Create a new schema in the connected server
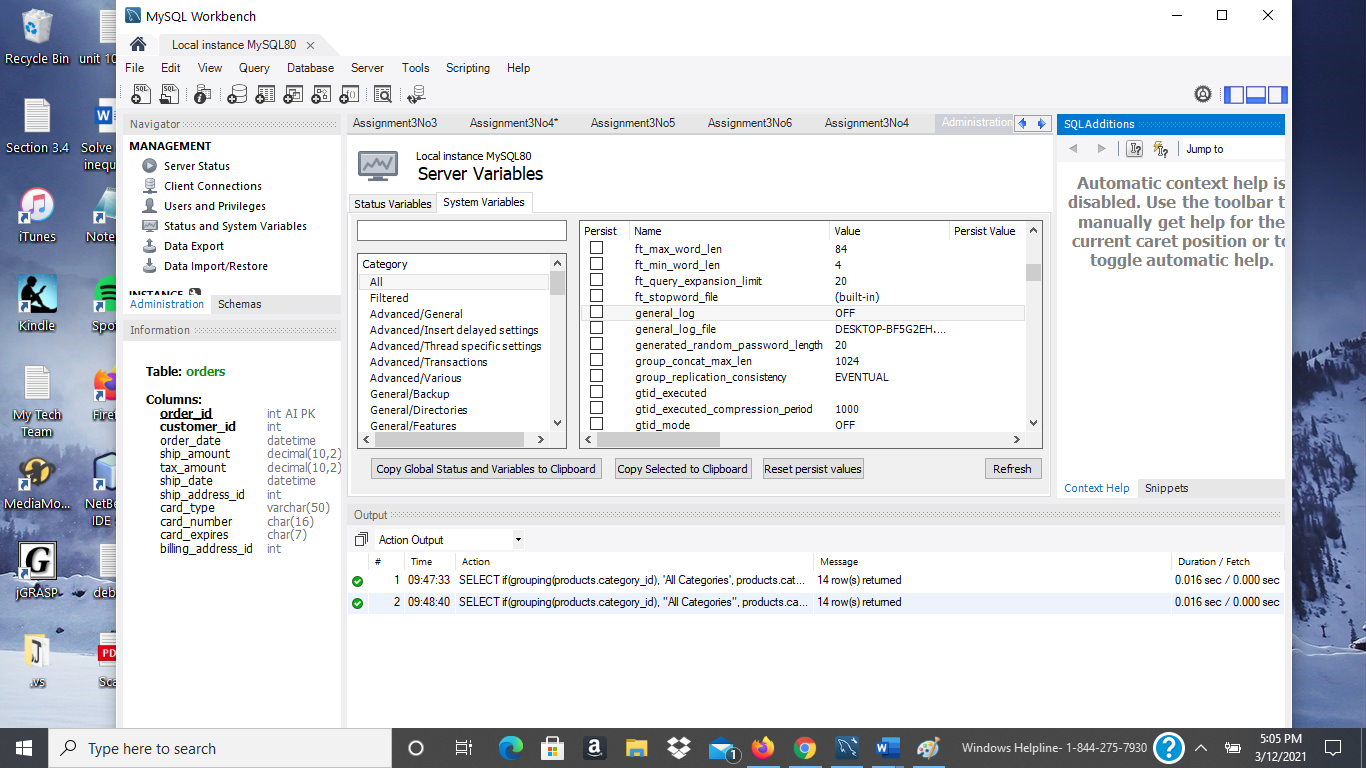The image size is (1366, 768). coord(238,94)
